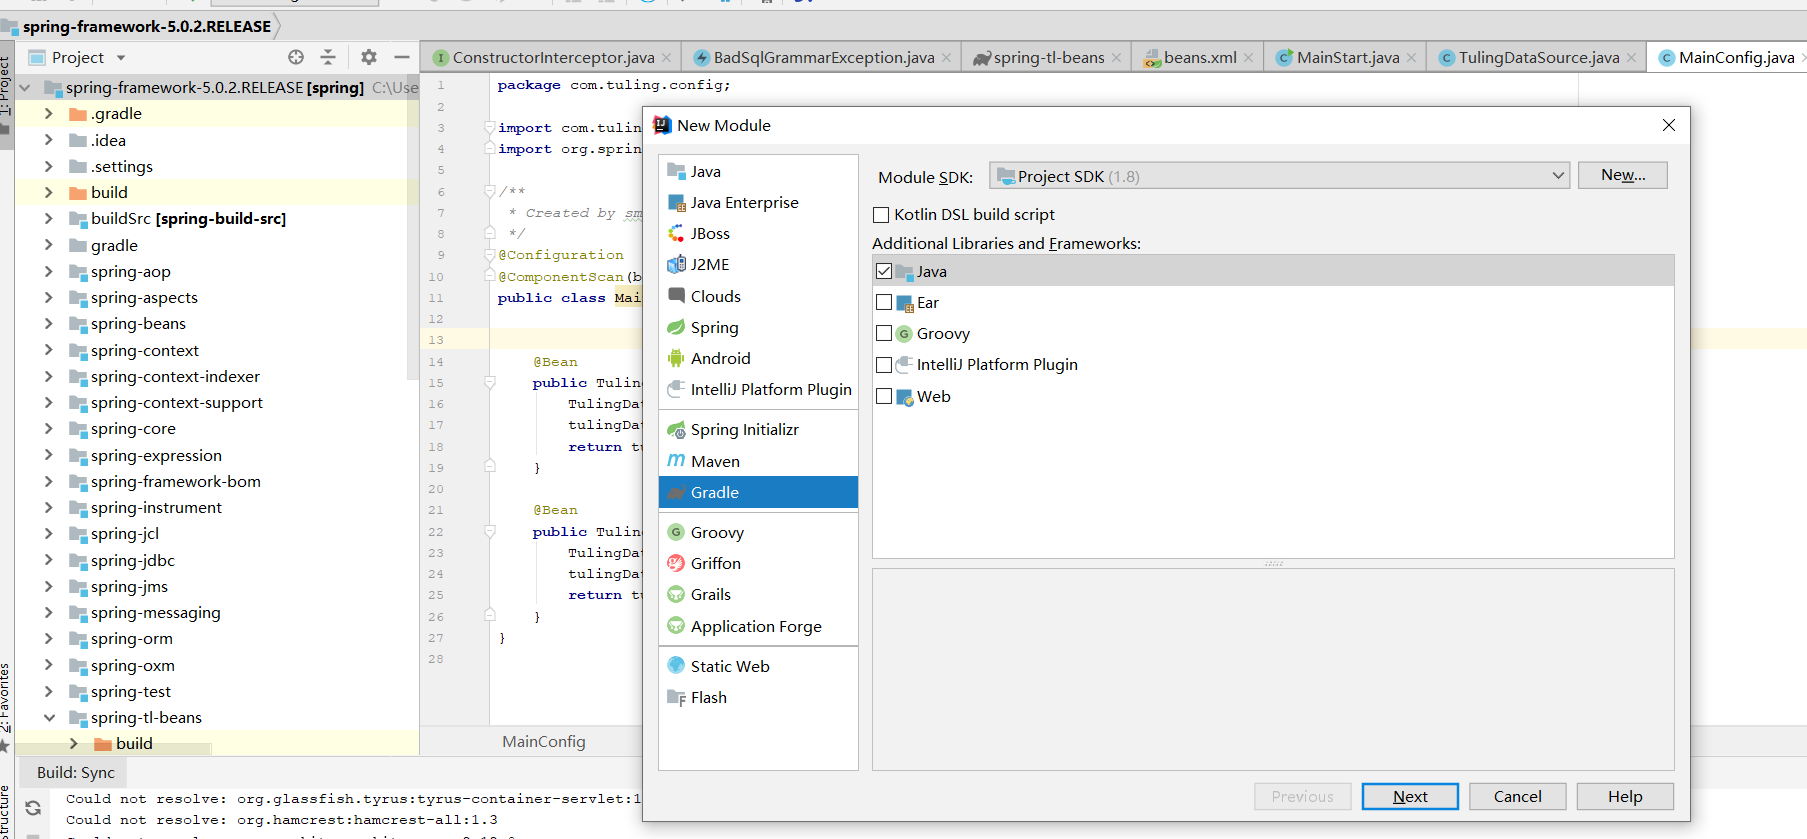The height and width of the screenshot is (839, 1807).
Task: Select spring-messaging module in tree
Action: coord(155,612)
